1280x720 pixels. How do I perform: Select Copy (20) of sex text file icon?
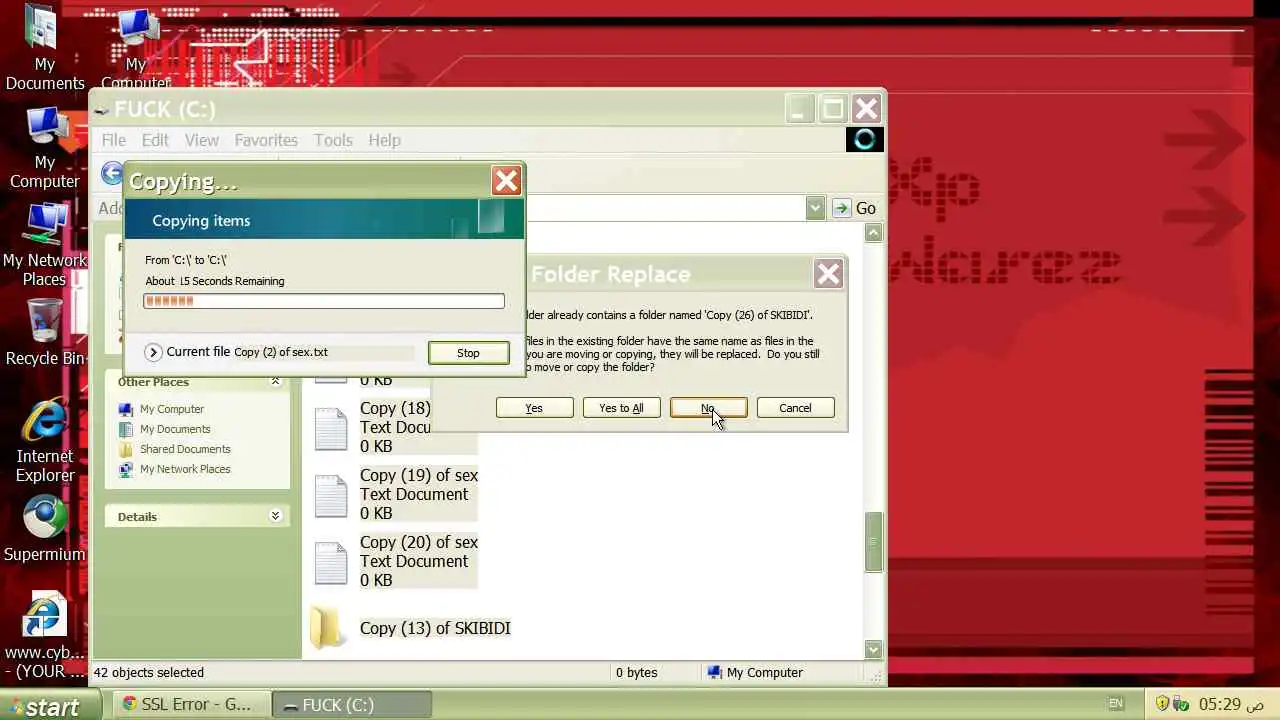331,562
